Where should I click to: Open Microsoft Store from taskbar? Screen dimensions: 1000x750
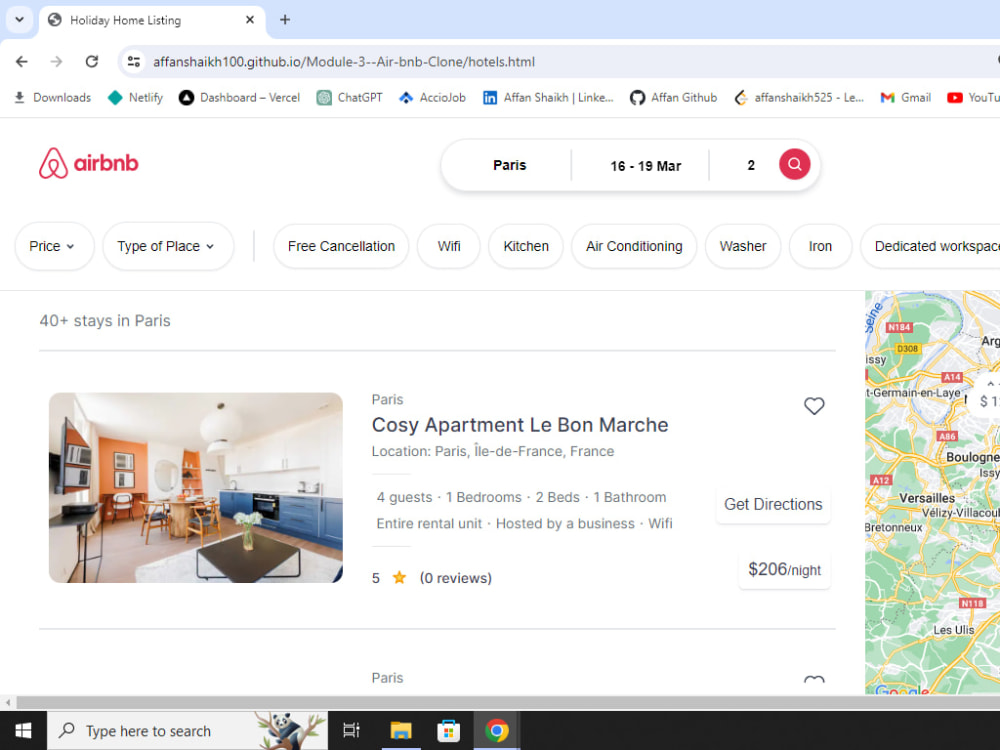(448, 730)
